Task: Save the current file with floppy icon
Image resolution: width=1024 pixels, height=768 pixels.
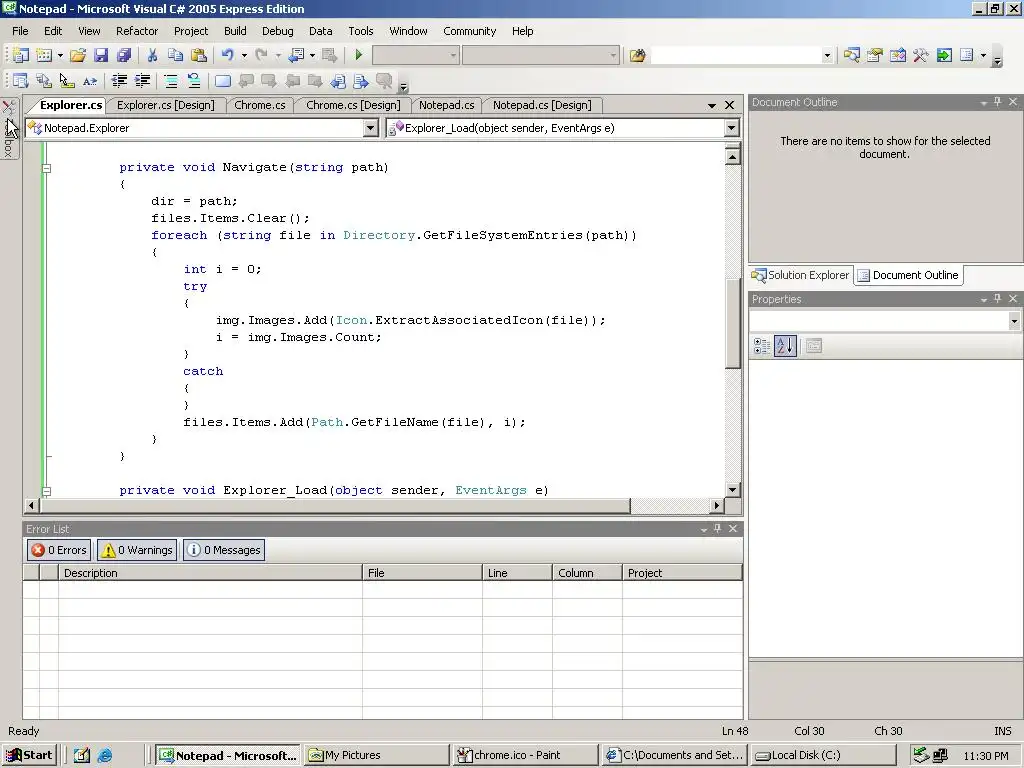Action: [x=101, y=56]
